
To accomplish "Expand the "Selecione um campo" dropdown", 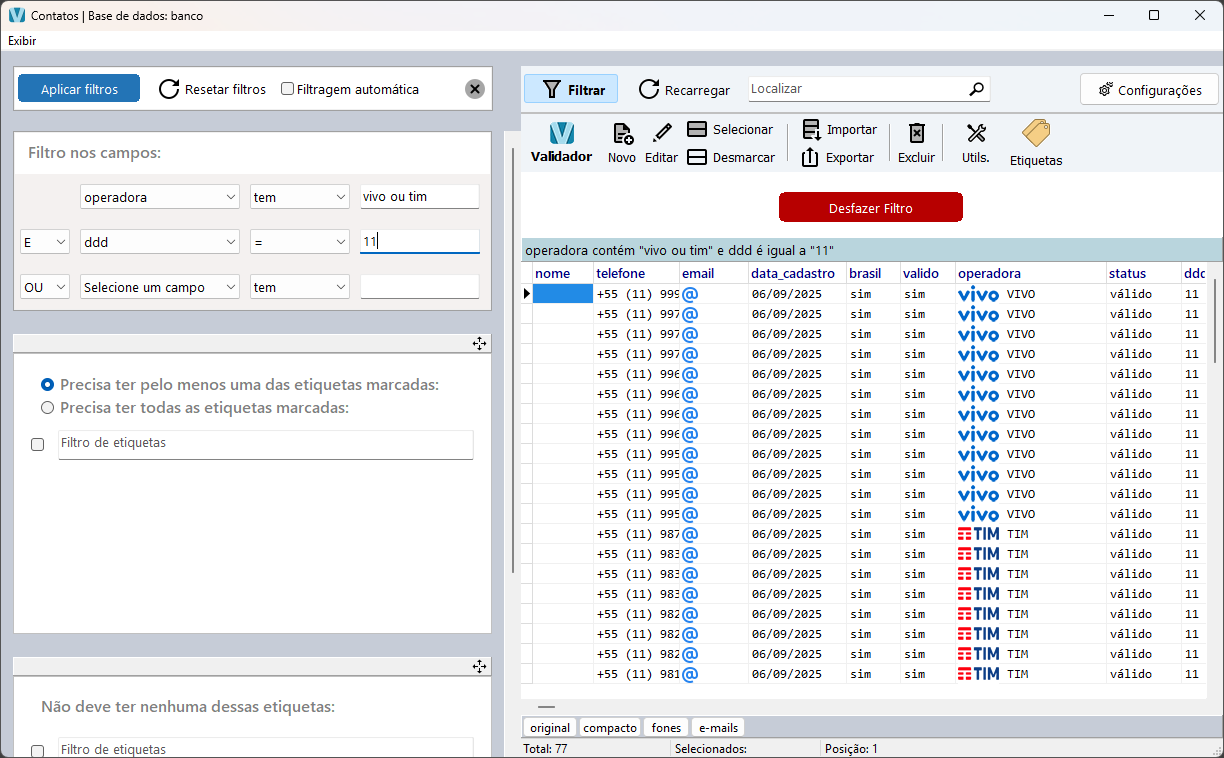I will coord(231,287).
